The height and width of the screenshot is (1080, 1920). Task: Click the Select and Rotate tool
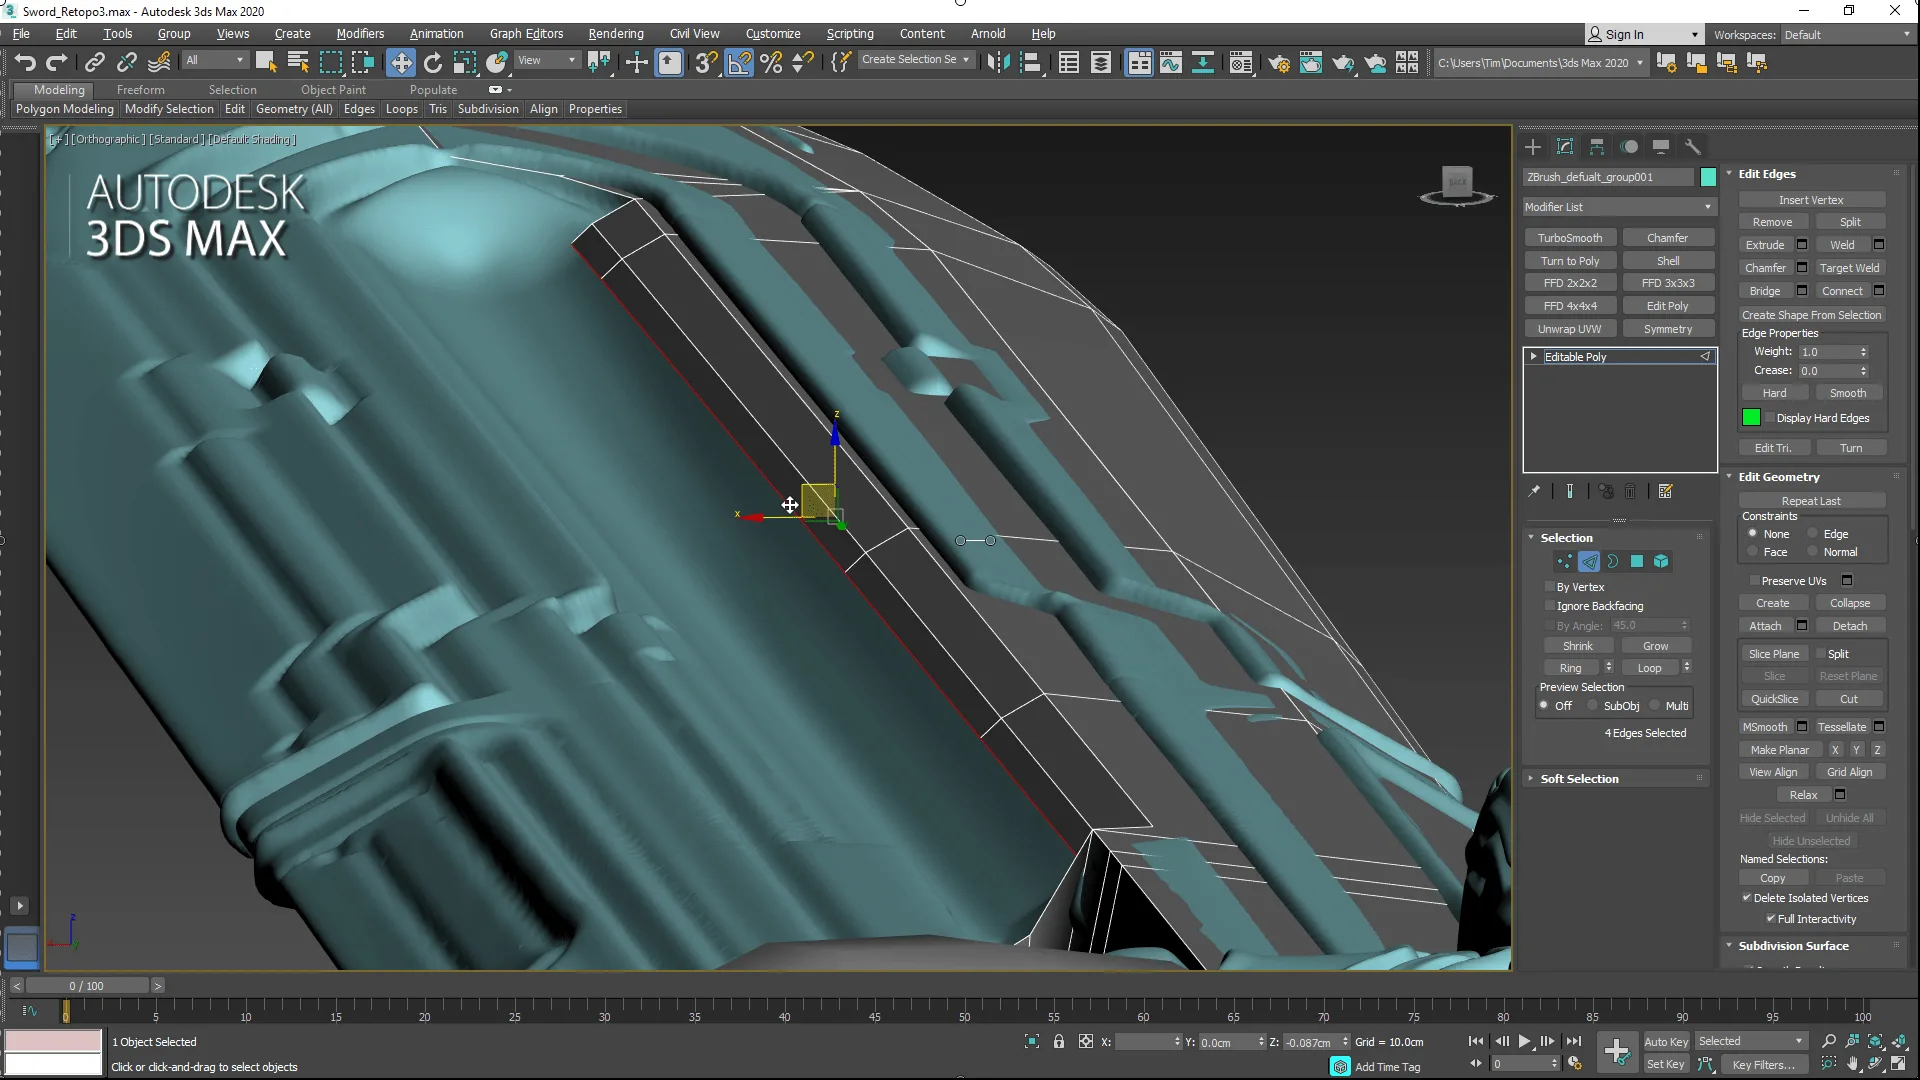click(432, 63)
